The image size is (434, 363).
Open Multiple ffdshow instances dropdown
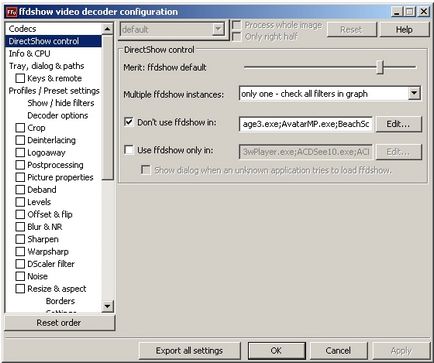point(414,94)
